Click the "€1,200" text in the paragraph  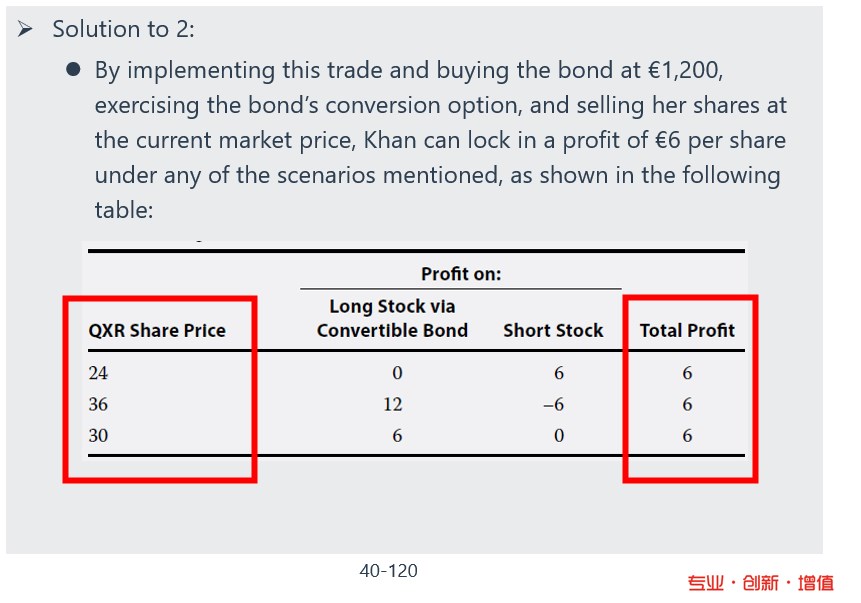pos(683,70)
